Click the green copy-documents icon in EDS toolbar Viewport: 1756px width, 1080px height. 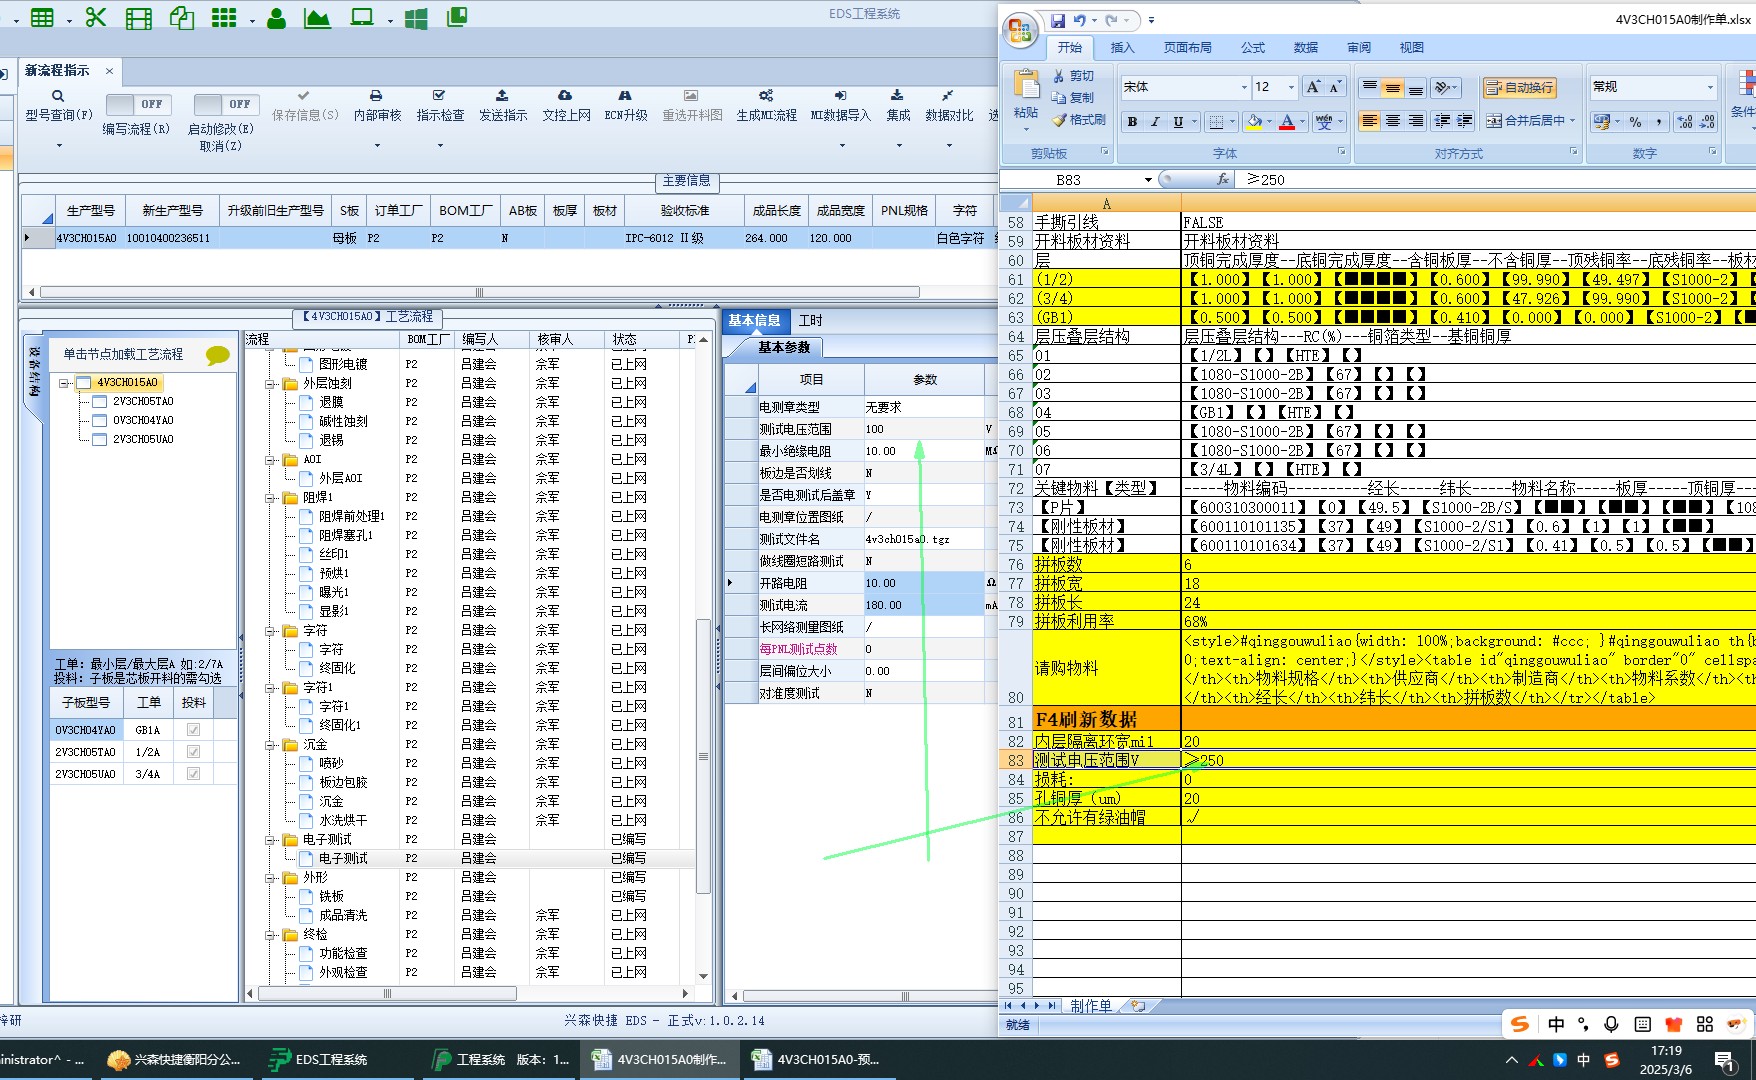coord(182,17)
